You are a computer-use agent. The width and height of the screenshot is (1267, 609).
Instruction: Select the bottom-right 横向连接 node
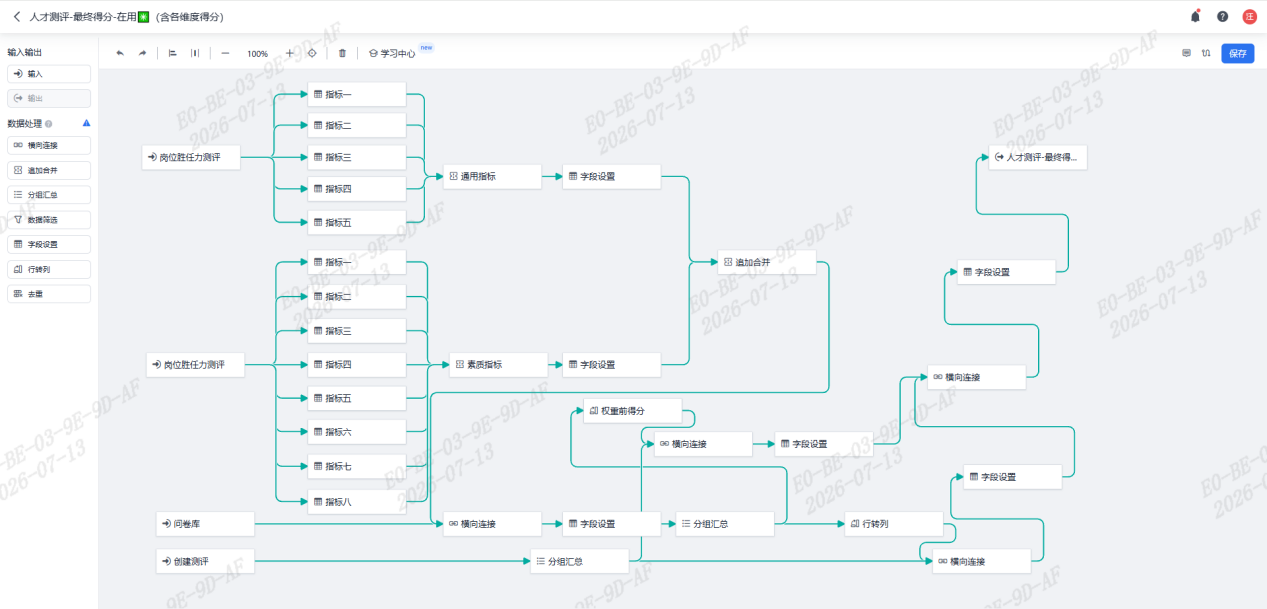pyautogui.click(x=981, y=561)
